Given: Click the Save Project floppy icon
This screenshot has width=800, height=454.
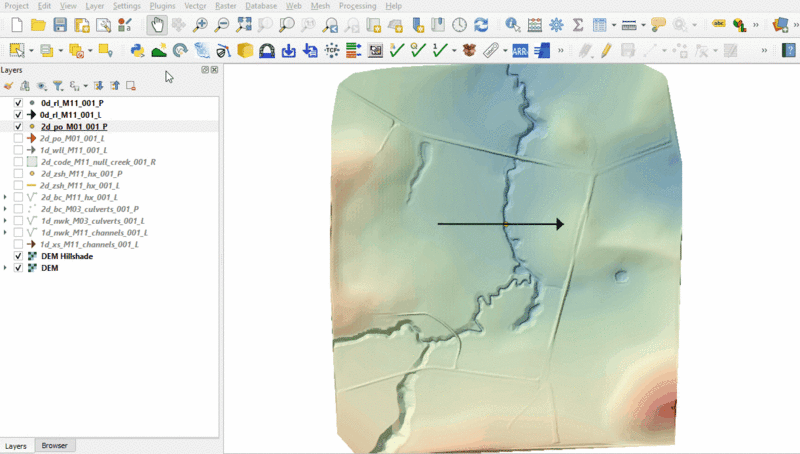Looking at the screenshot, I should coord(60,24).
